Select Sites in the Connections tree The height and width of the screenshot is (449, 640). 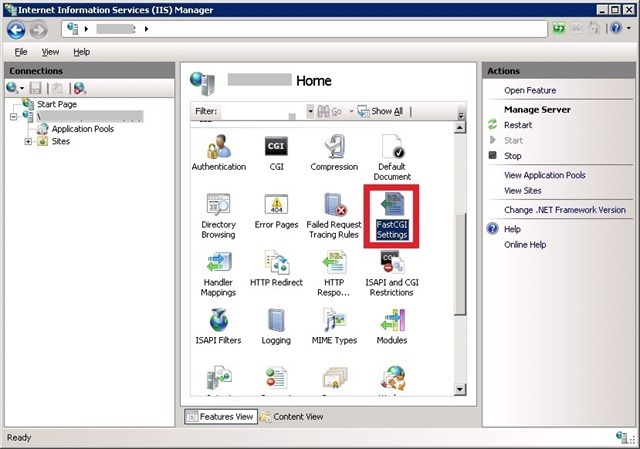pyautogui.click(x=60, y=142)
